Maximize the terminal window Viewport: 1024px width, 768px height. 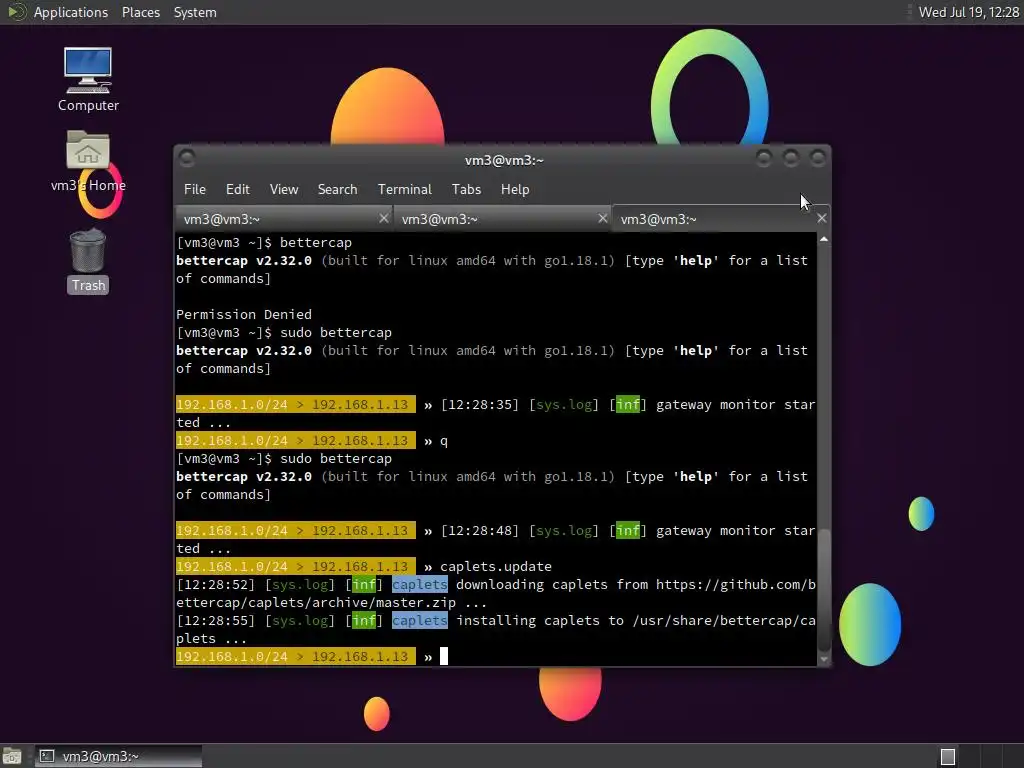pos(790,158)
